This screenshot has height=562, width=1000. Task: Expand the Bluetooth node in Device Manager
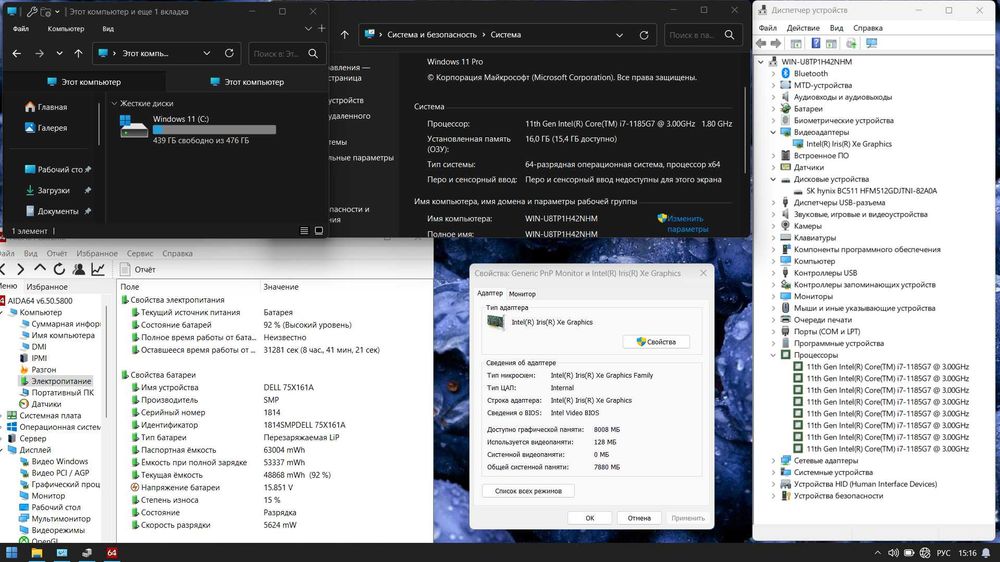(x=773, y=73)
